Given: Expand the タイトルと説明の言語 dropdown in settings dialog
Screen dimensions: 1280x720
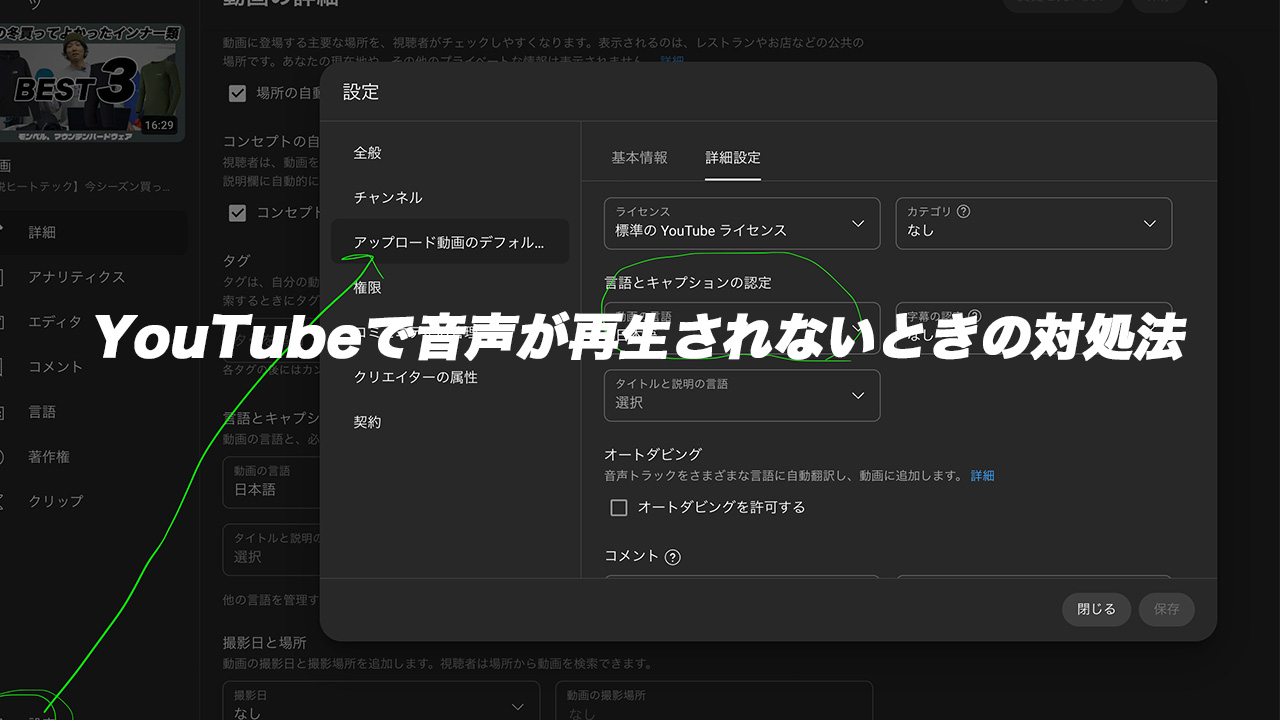Looking at the screenshot, I should pyautogui.click(x=742, y=396).
